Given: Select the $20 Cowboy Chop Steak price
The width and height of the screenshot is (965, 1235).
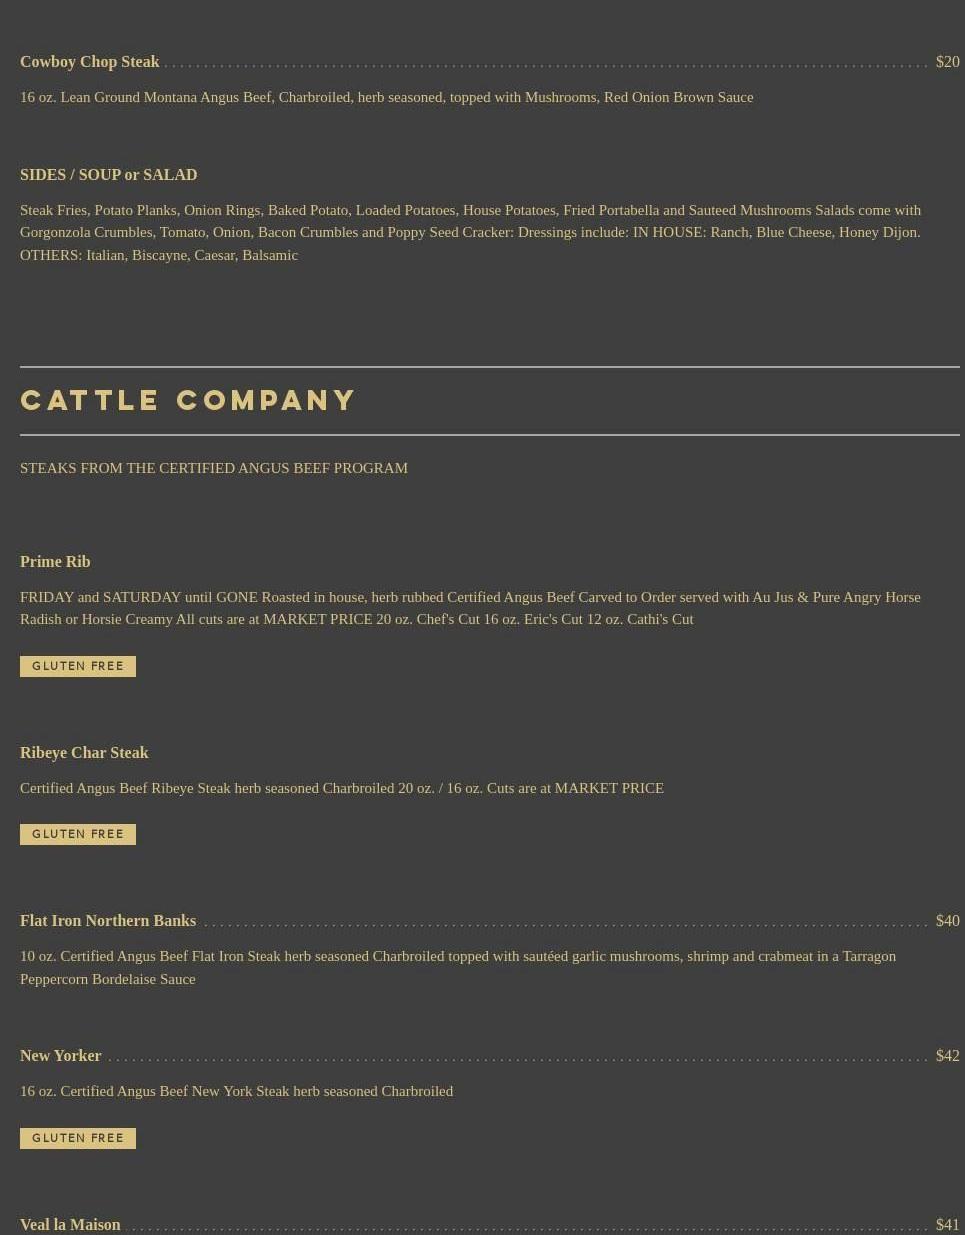Looking at the screenshot, I should click(947, 62).
